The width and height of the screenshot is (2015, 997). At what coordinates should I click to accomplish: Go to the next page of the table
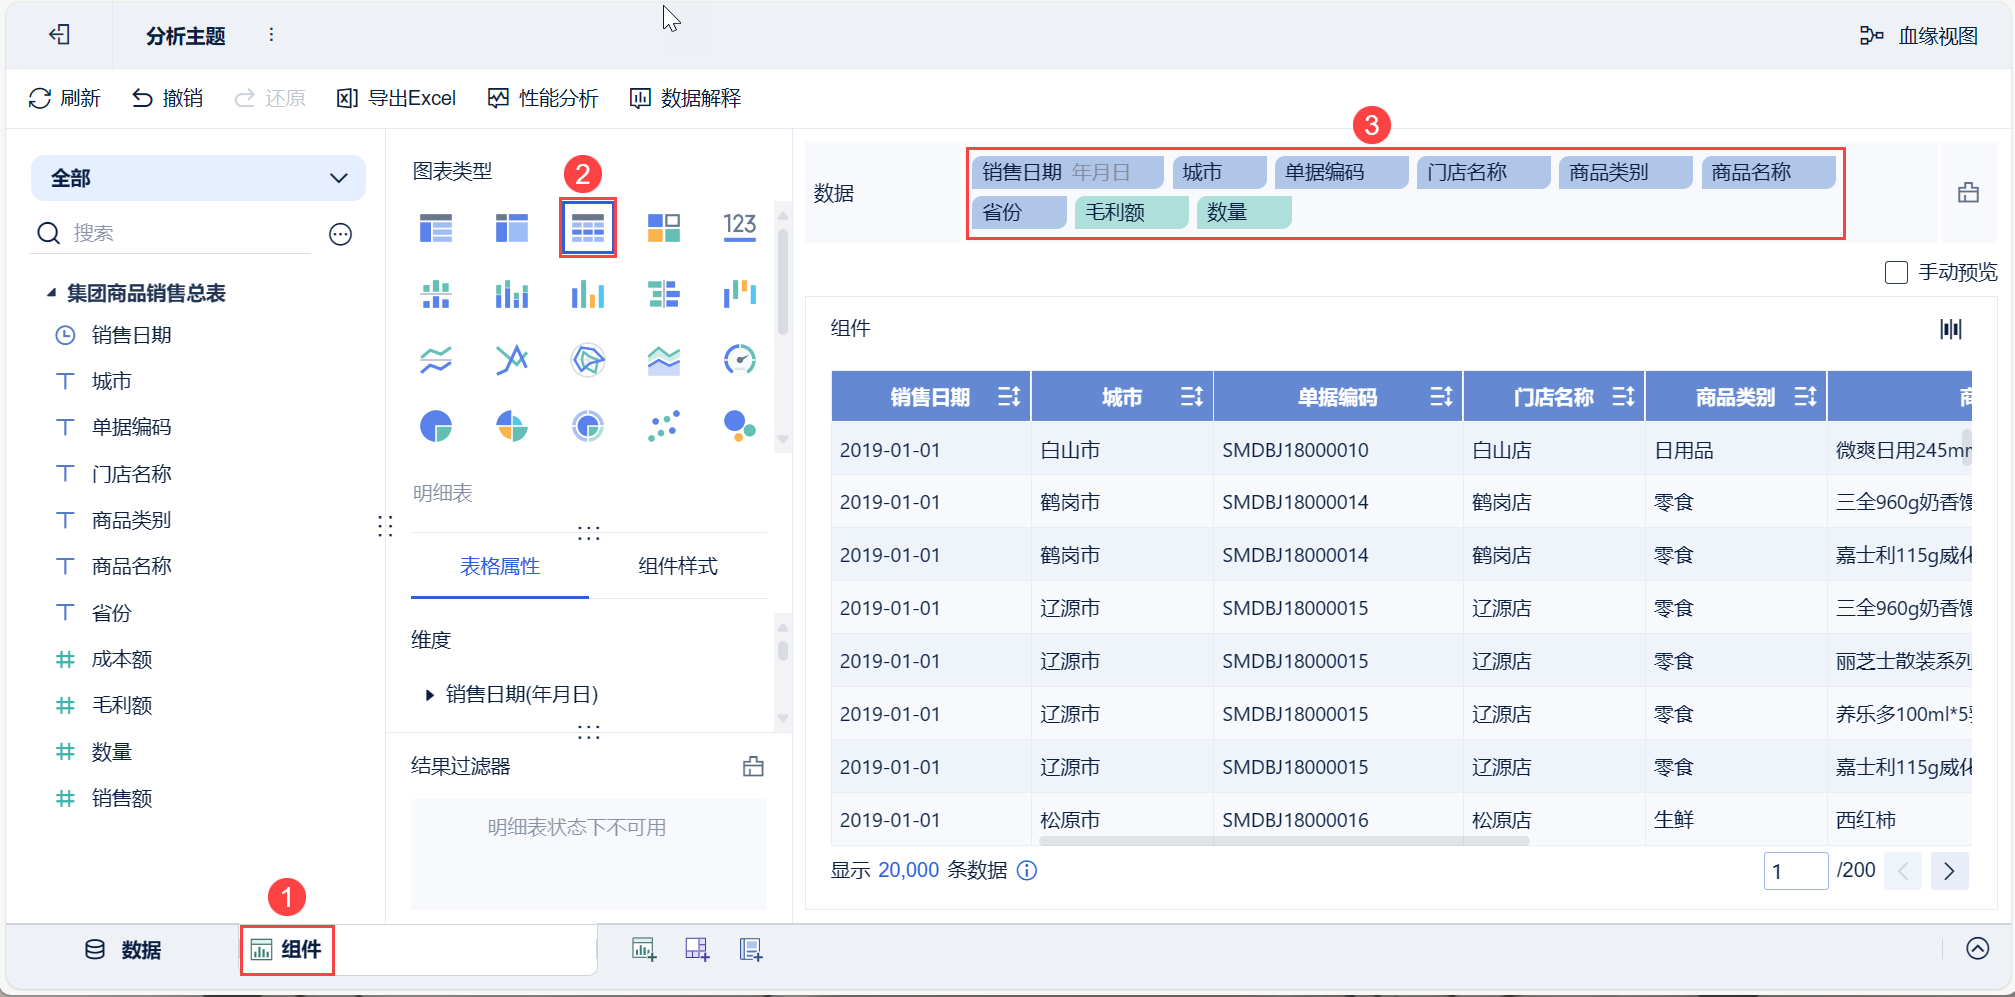1949,871
